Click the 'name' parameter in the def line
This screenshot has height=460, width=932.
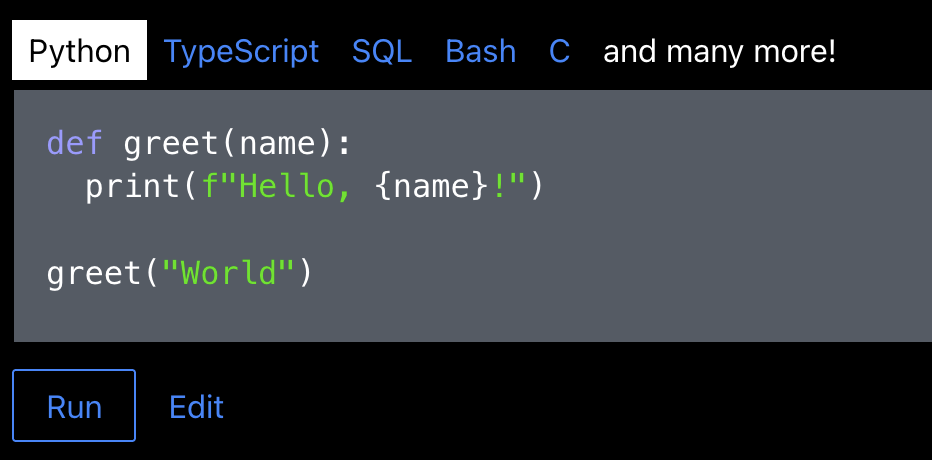pyautogui.click(x=277, y=144)
